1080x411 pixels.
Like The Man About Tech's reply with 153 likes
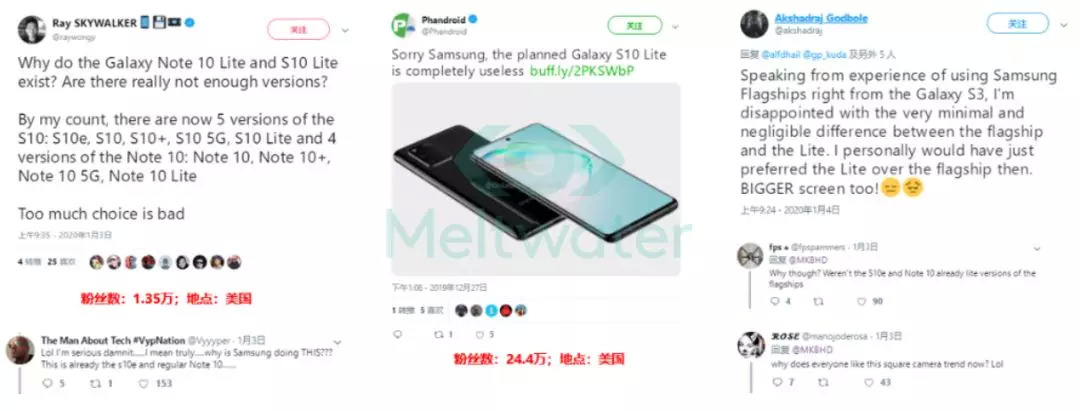click(144, 383)
